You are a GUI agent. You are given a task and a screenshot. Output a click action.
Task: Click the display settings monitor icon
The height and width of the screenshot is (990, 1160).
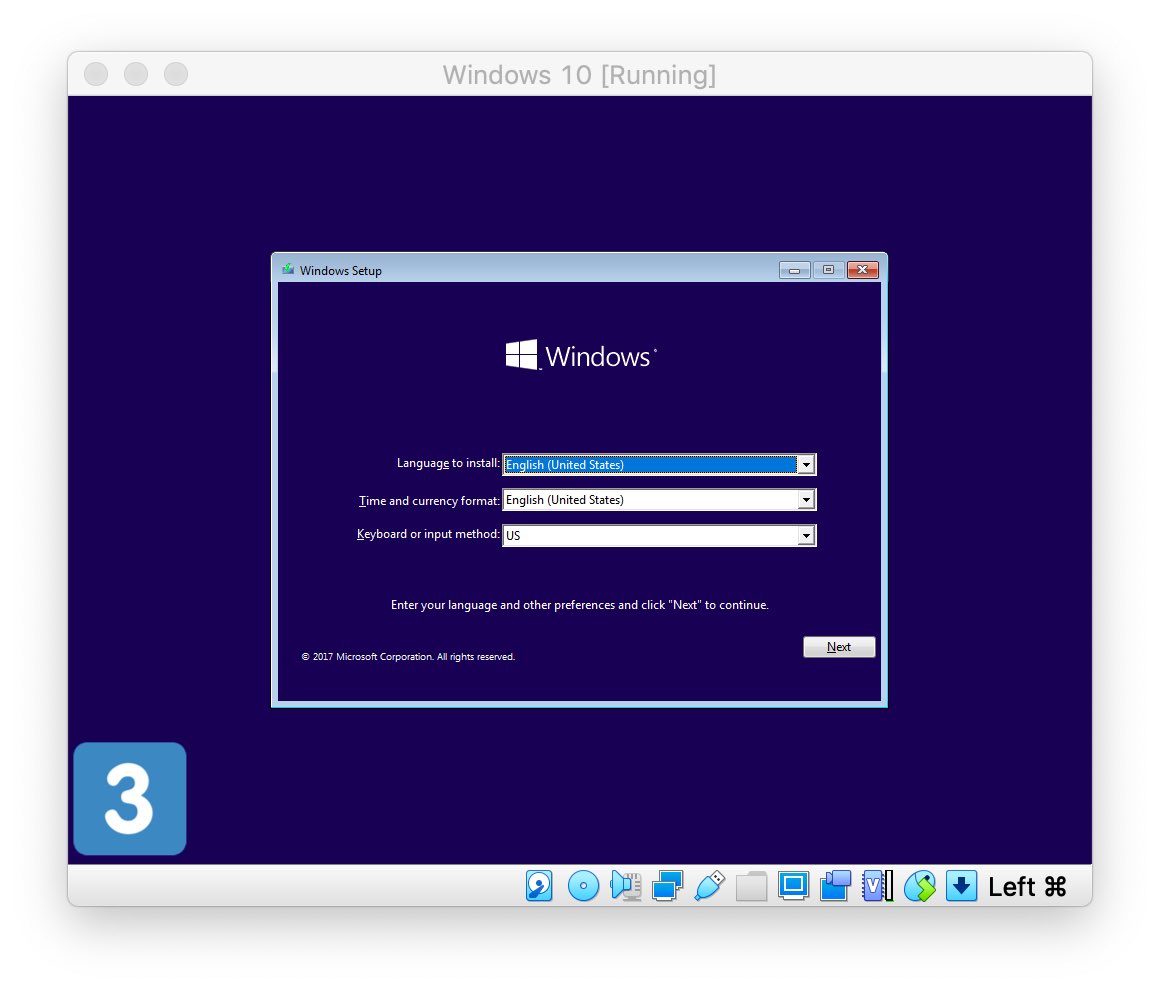click(793, 886)
